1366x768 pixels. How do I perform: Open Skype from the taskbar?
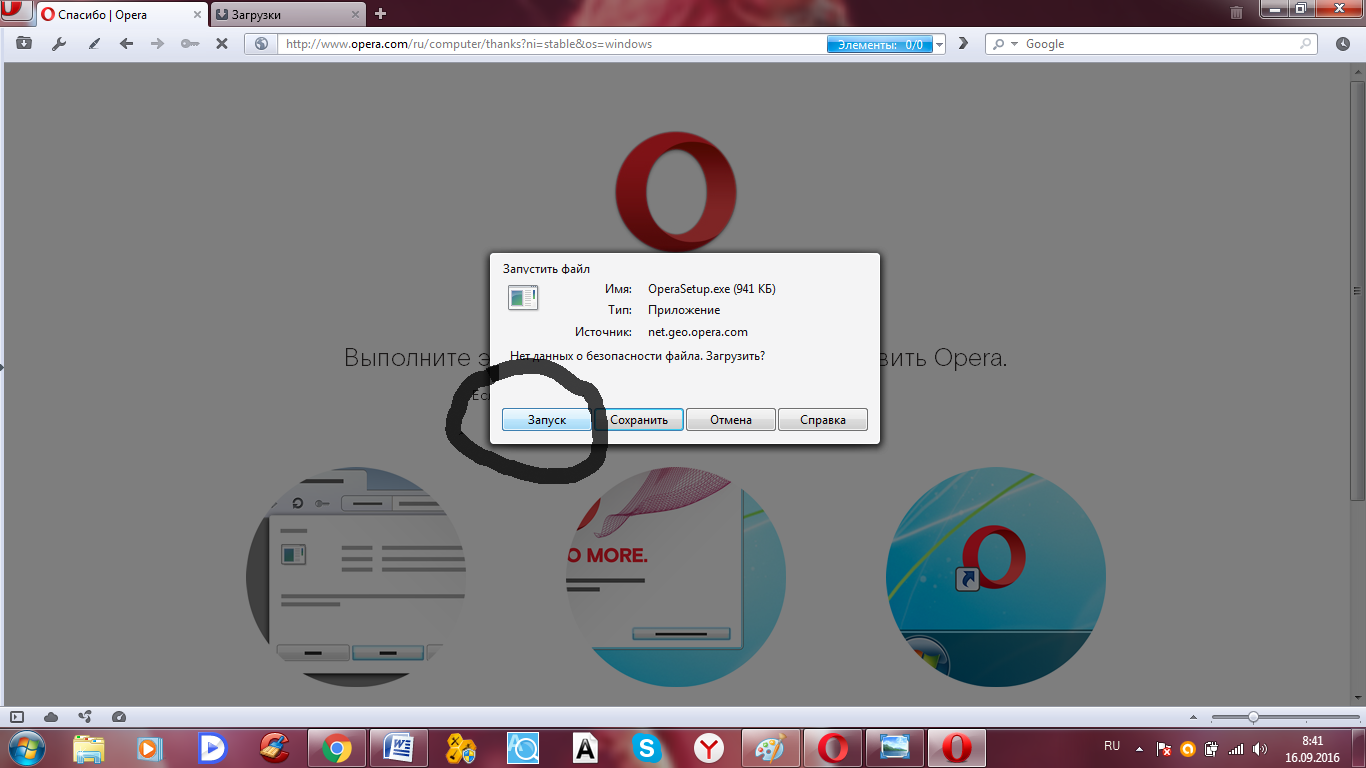coord(647,747)
